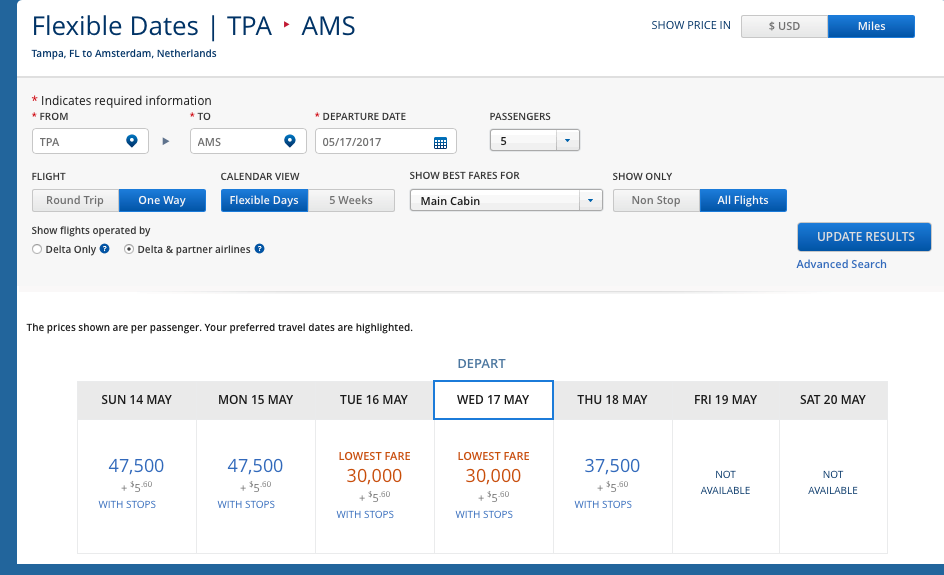
Task: Switch price display to $ USD
Action: (784, 26)
